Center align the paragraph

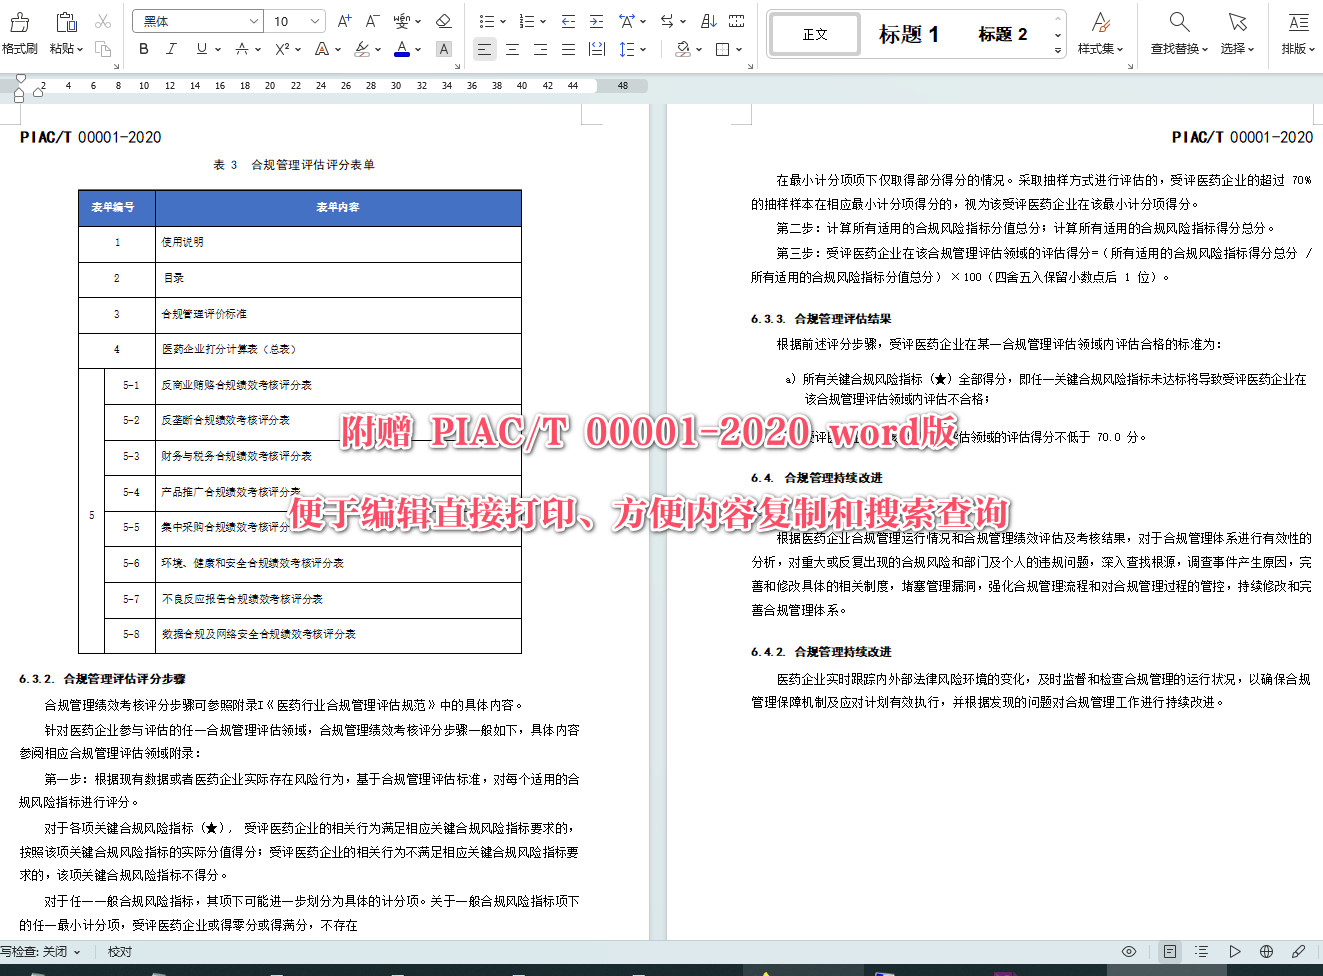pyautogui.click(x=512, y=49)
